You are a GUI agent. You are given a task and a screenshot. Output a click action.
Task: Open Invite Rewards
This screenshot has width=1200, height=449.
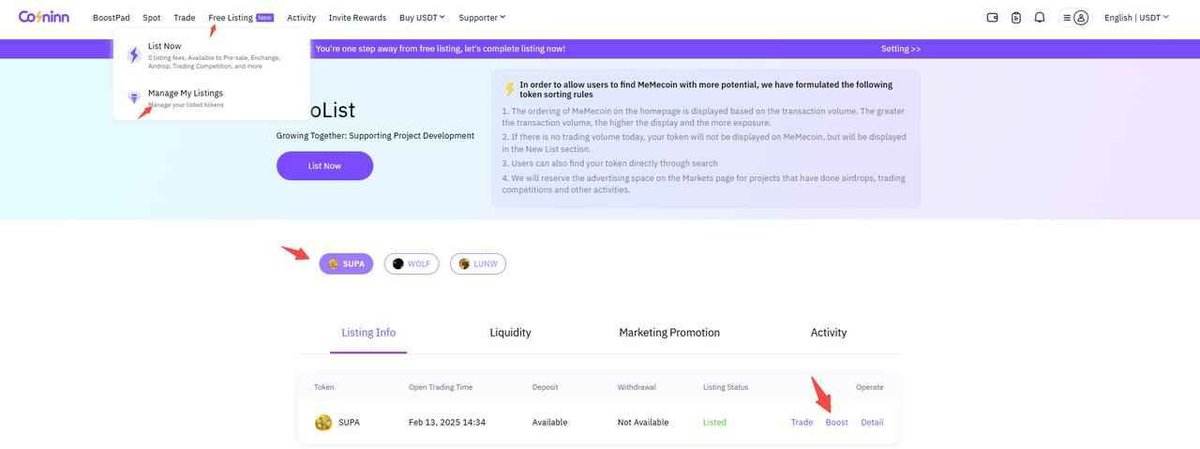357,17
